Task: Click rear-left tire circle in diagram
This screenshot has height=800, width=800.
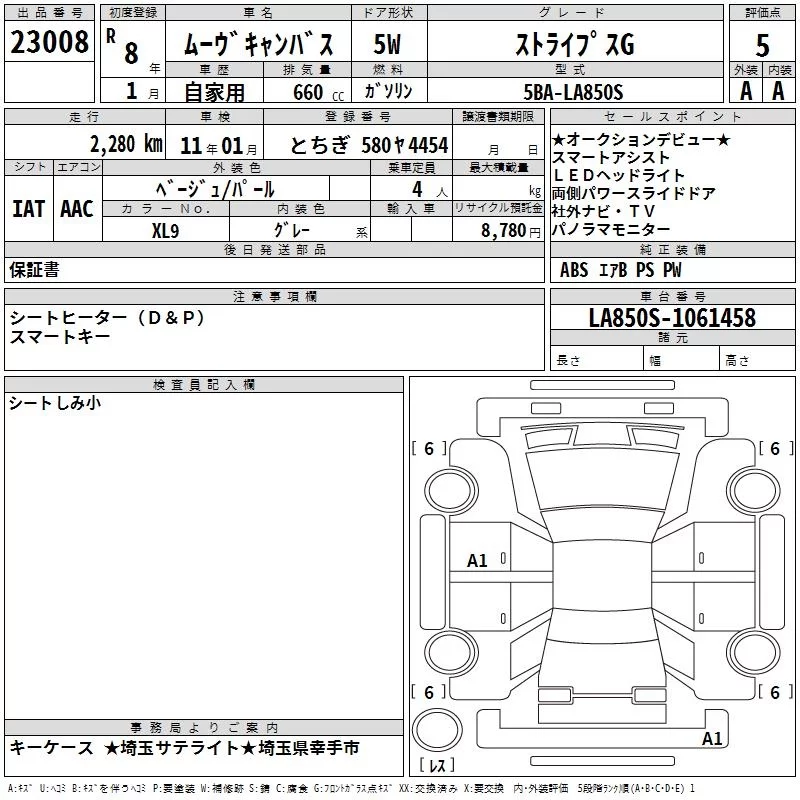Action: point(451,653)
